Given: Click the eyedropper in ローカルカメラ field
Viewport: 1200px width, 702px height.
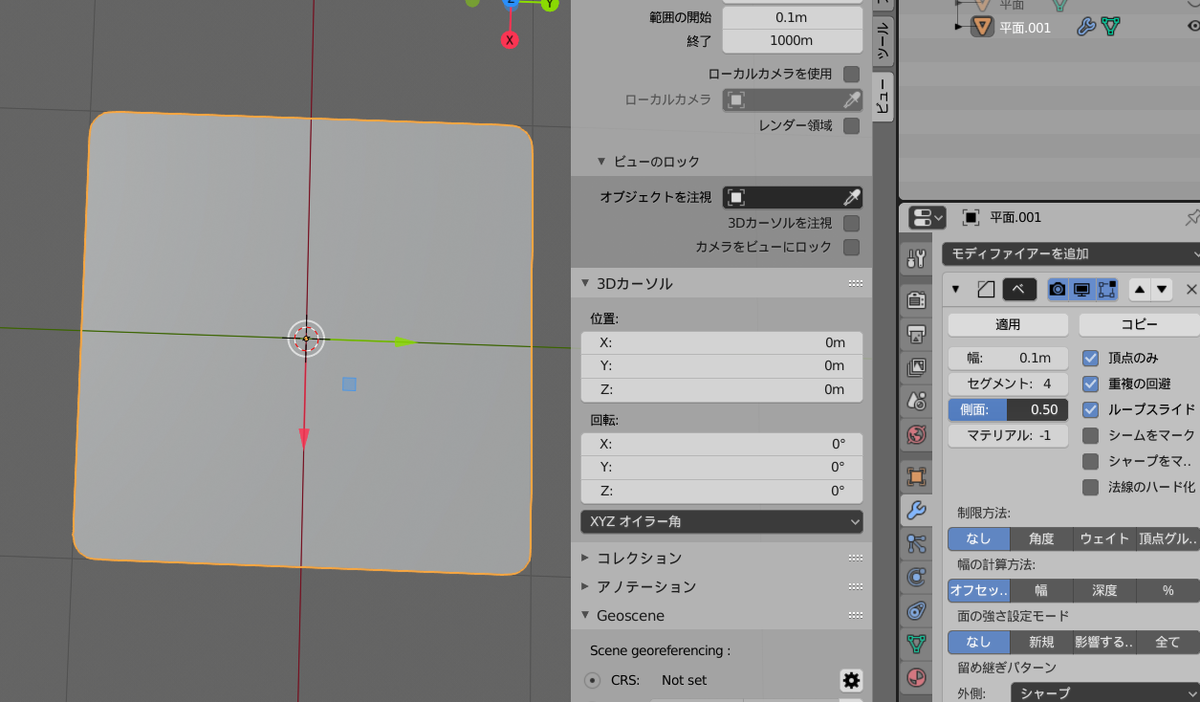Looking at the screenshot, I should (852, 100).
